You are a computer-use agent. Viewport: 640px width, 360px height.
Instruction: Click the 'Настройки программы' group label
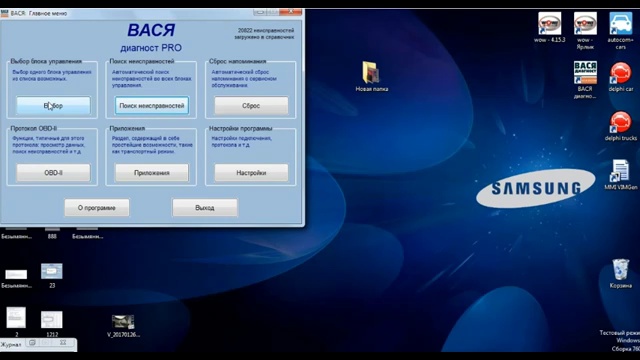pos(240,128)
